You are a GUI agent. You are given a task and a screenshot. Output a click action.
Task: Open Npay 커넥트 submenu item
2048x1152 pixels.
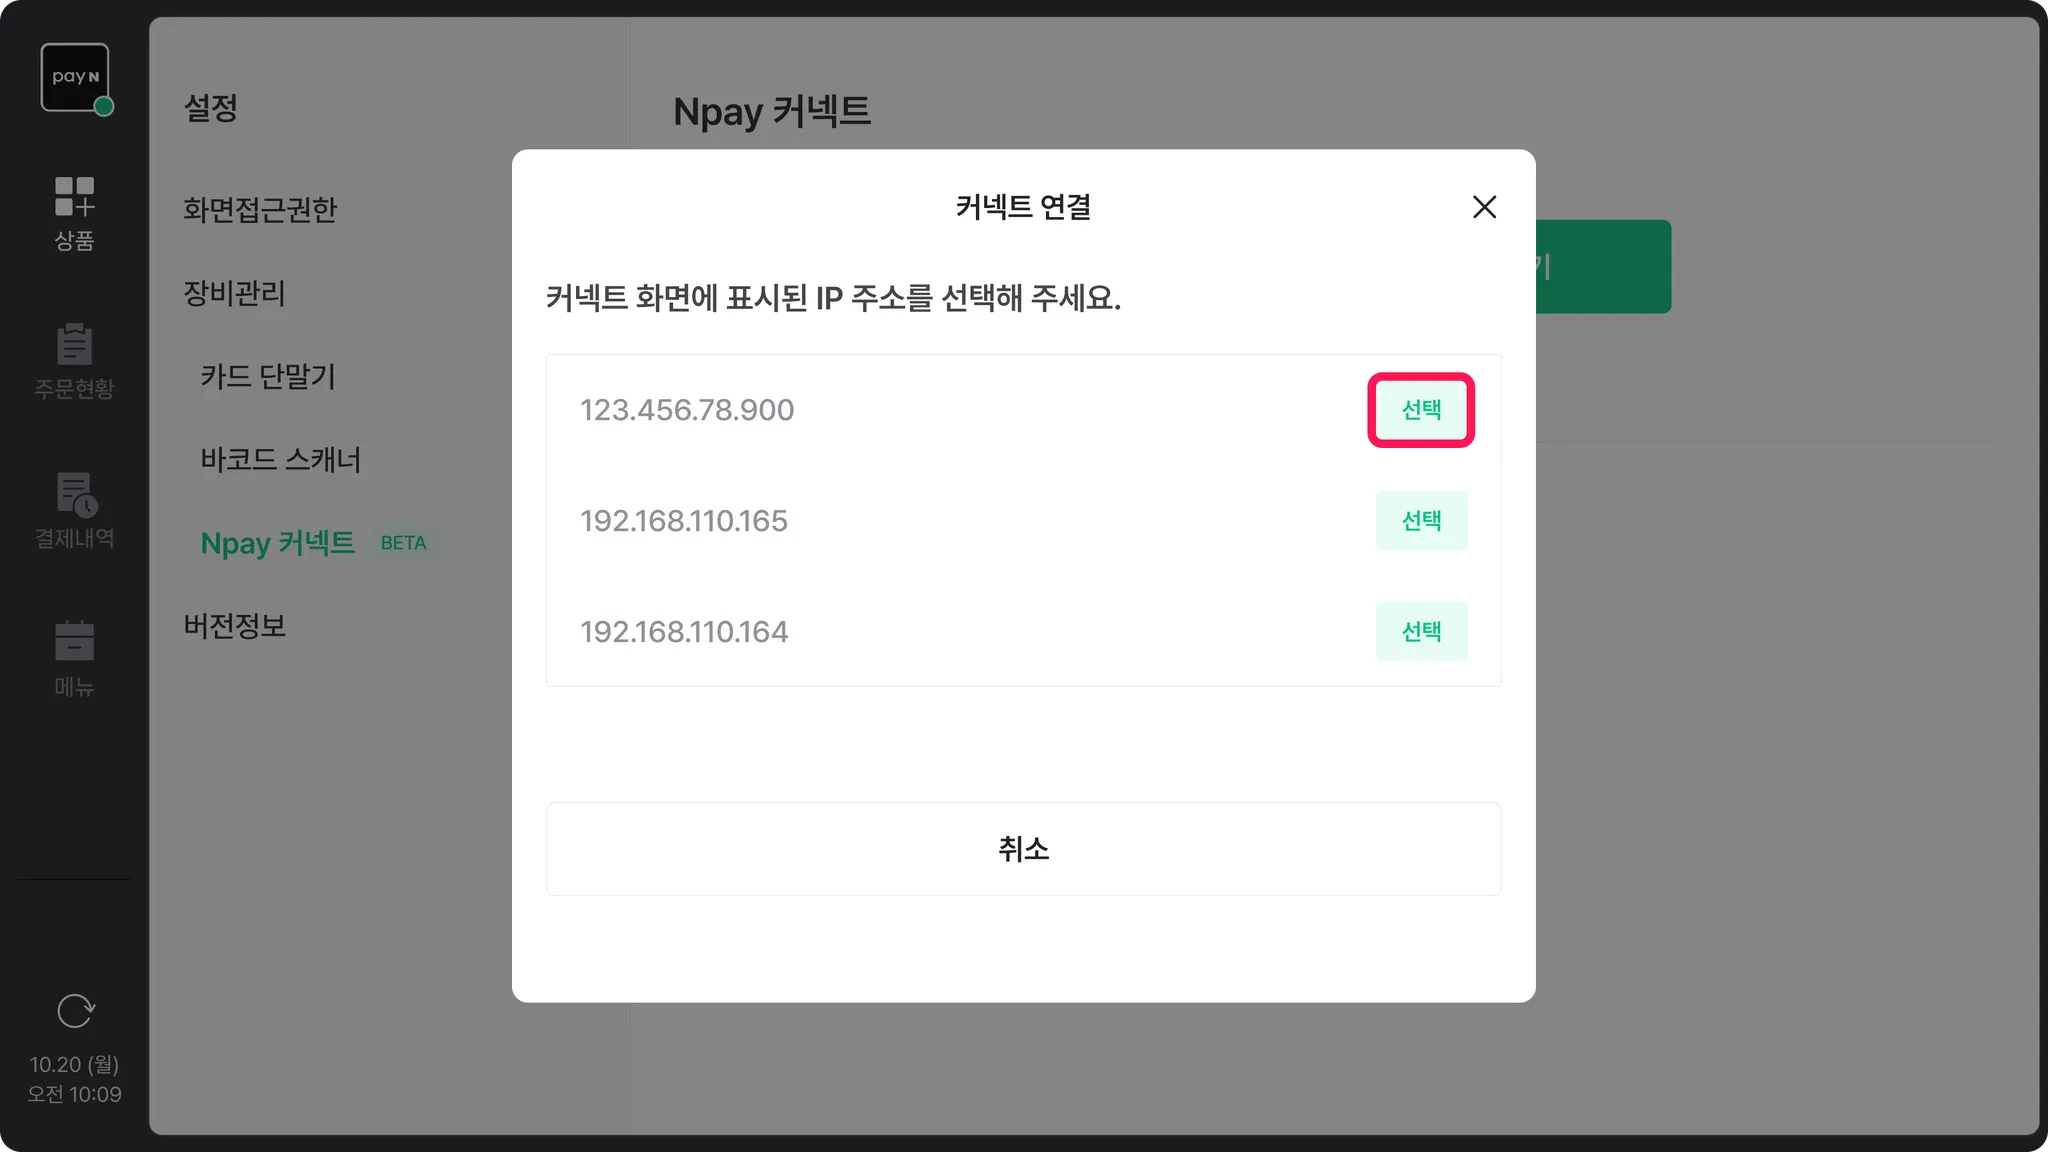pyautogui.click(x=278, y=543)
